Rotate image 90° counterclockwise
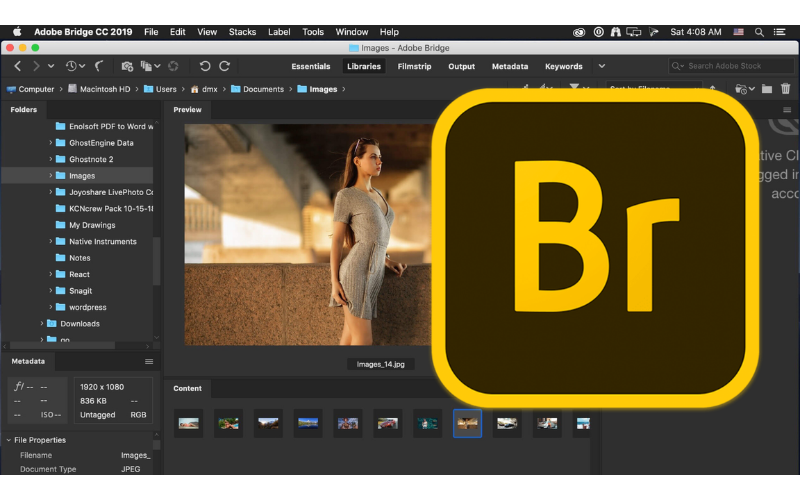 [x=204, y=66]
